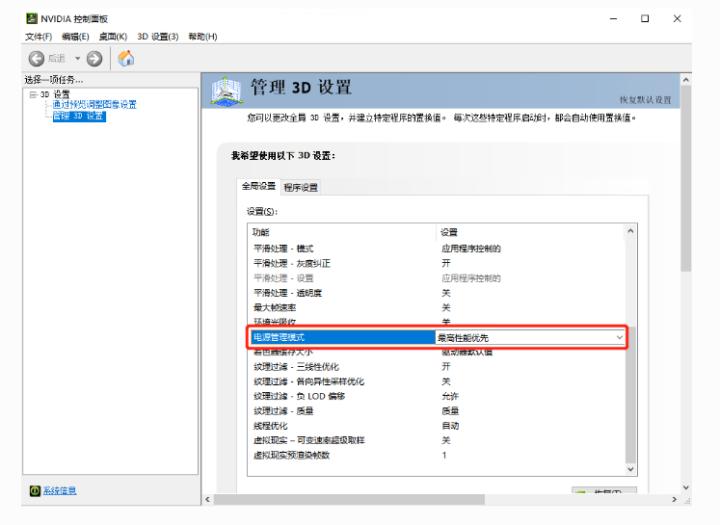Click the 自动 value of 线程优化
This screenshot has height=525, width=720.
tap(450, 426)
